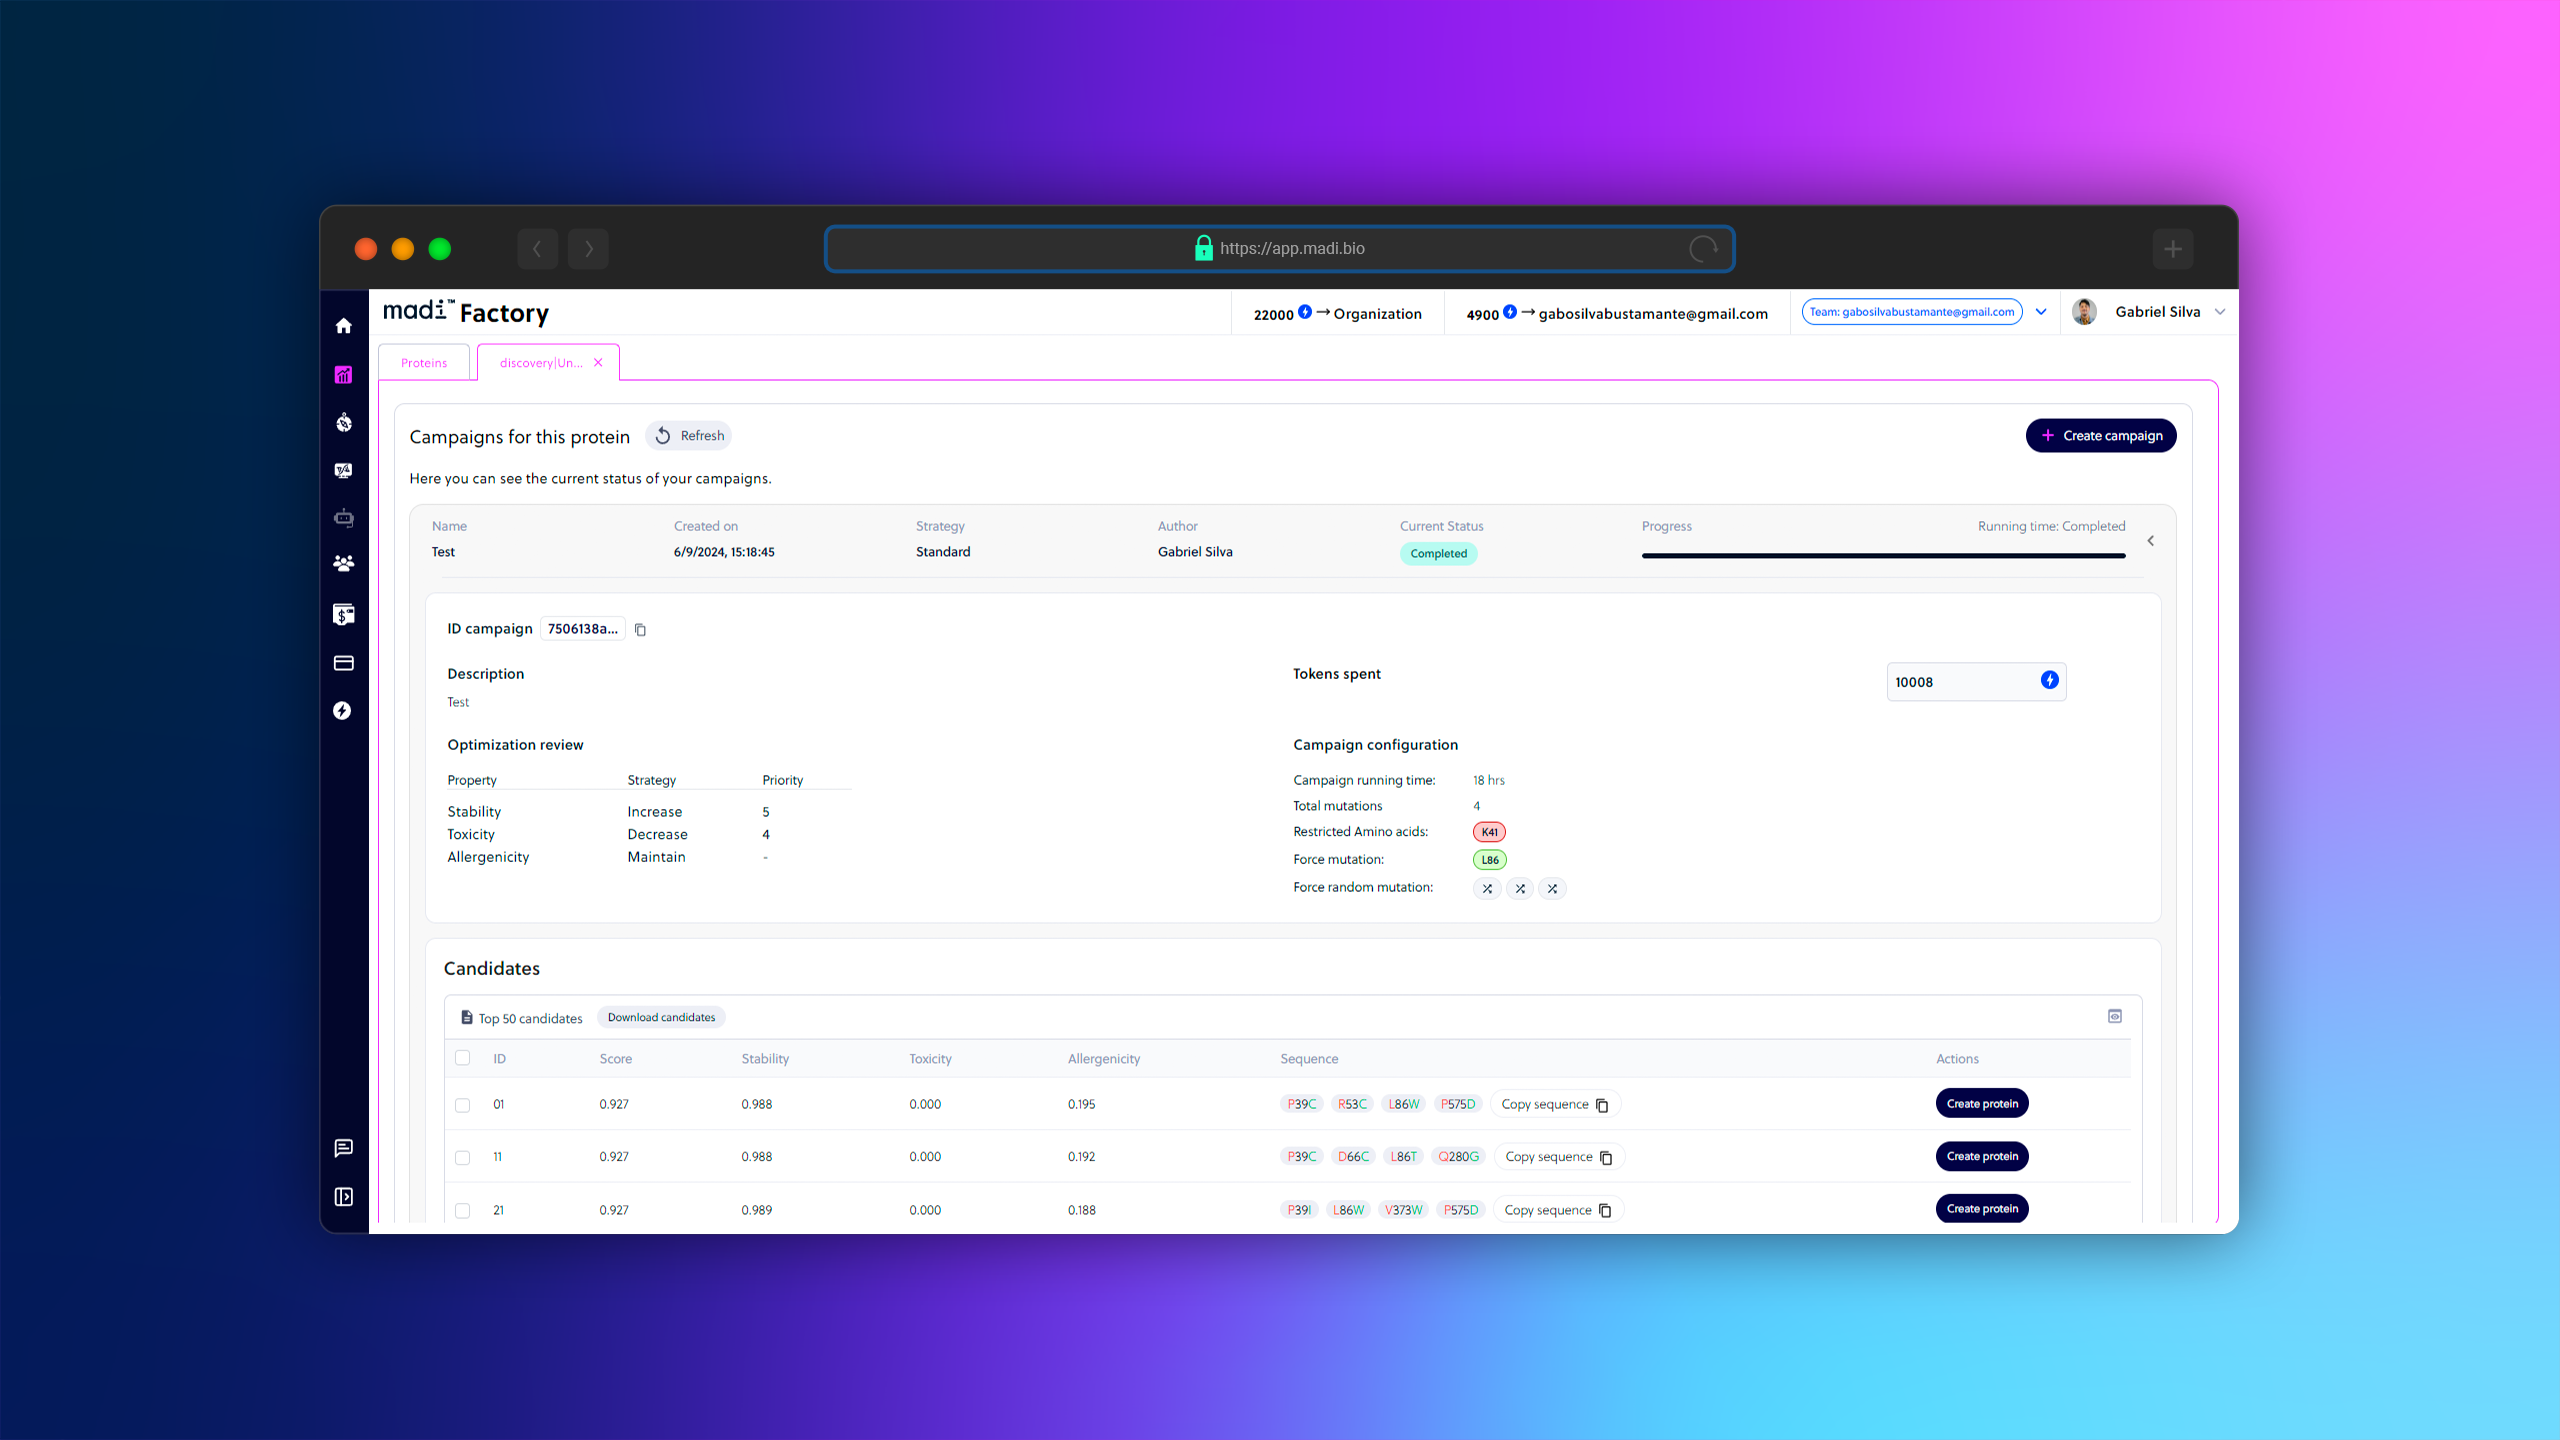2560x1440 pixels.
Task: Click Gabriel Silva profile avatar
Action: [2084, 312]
